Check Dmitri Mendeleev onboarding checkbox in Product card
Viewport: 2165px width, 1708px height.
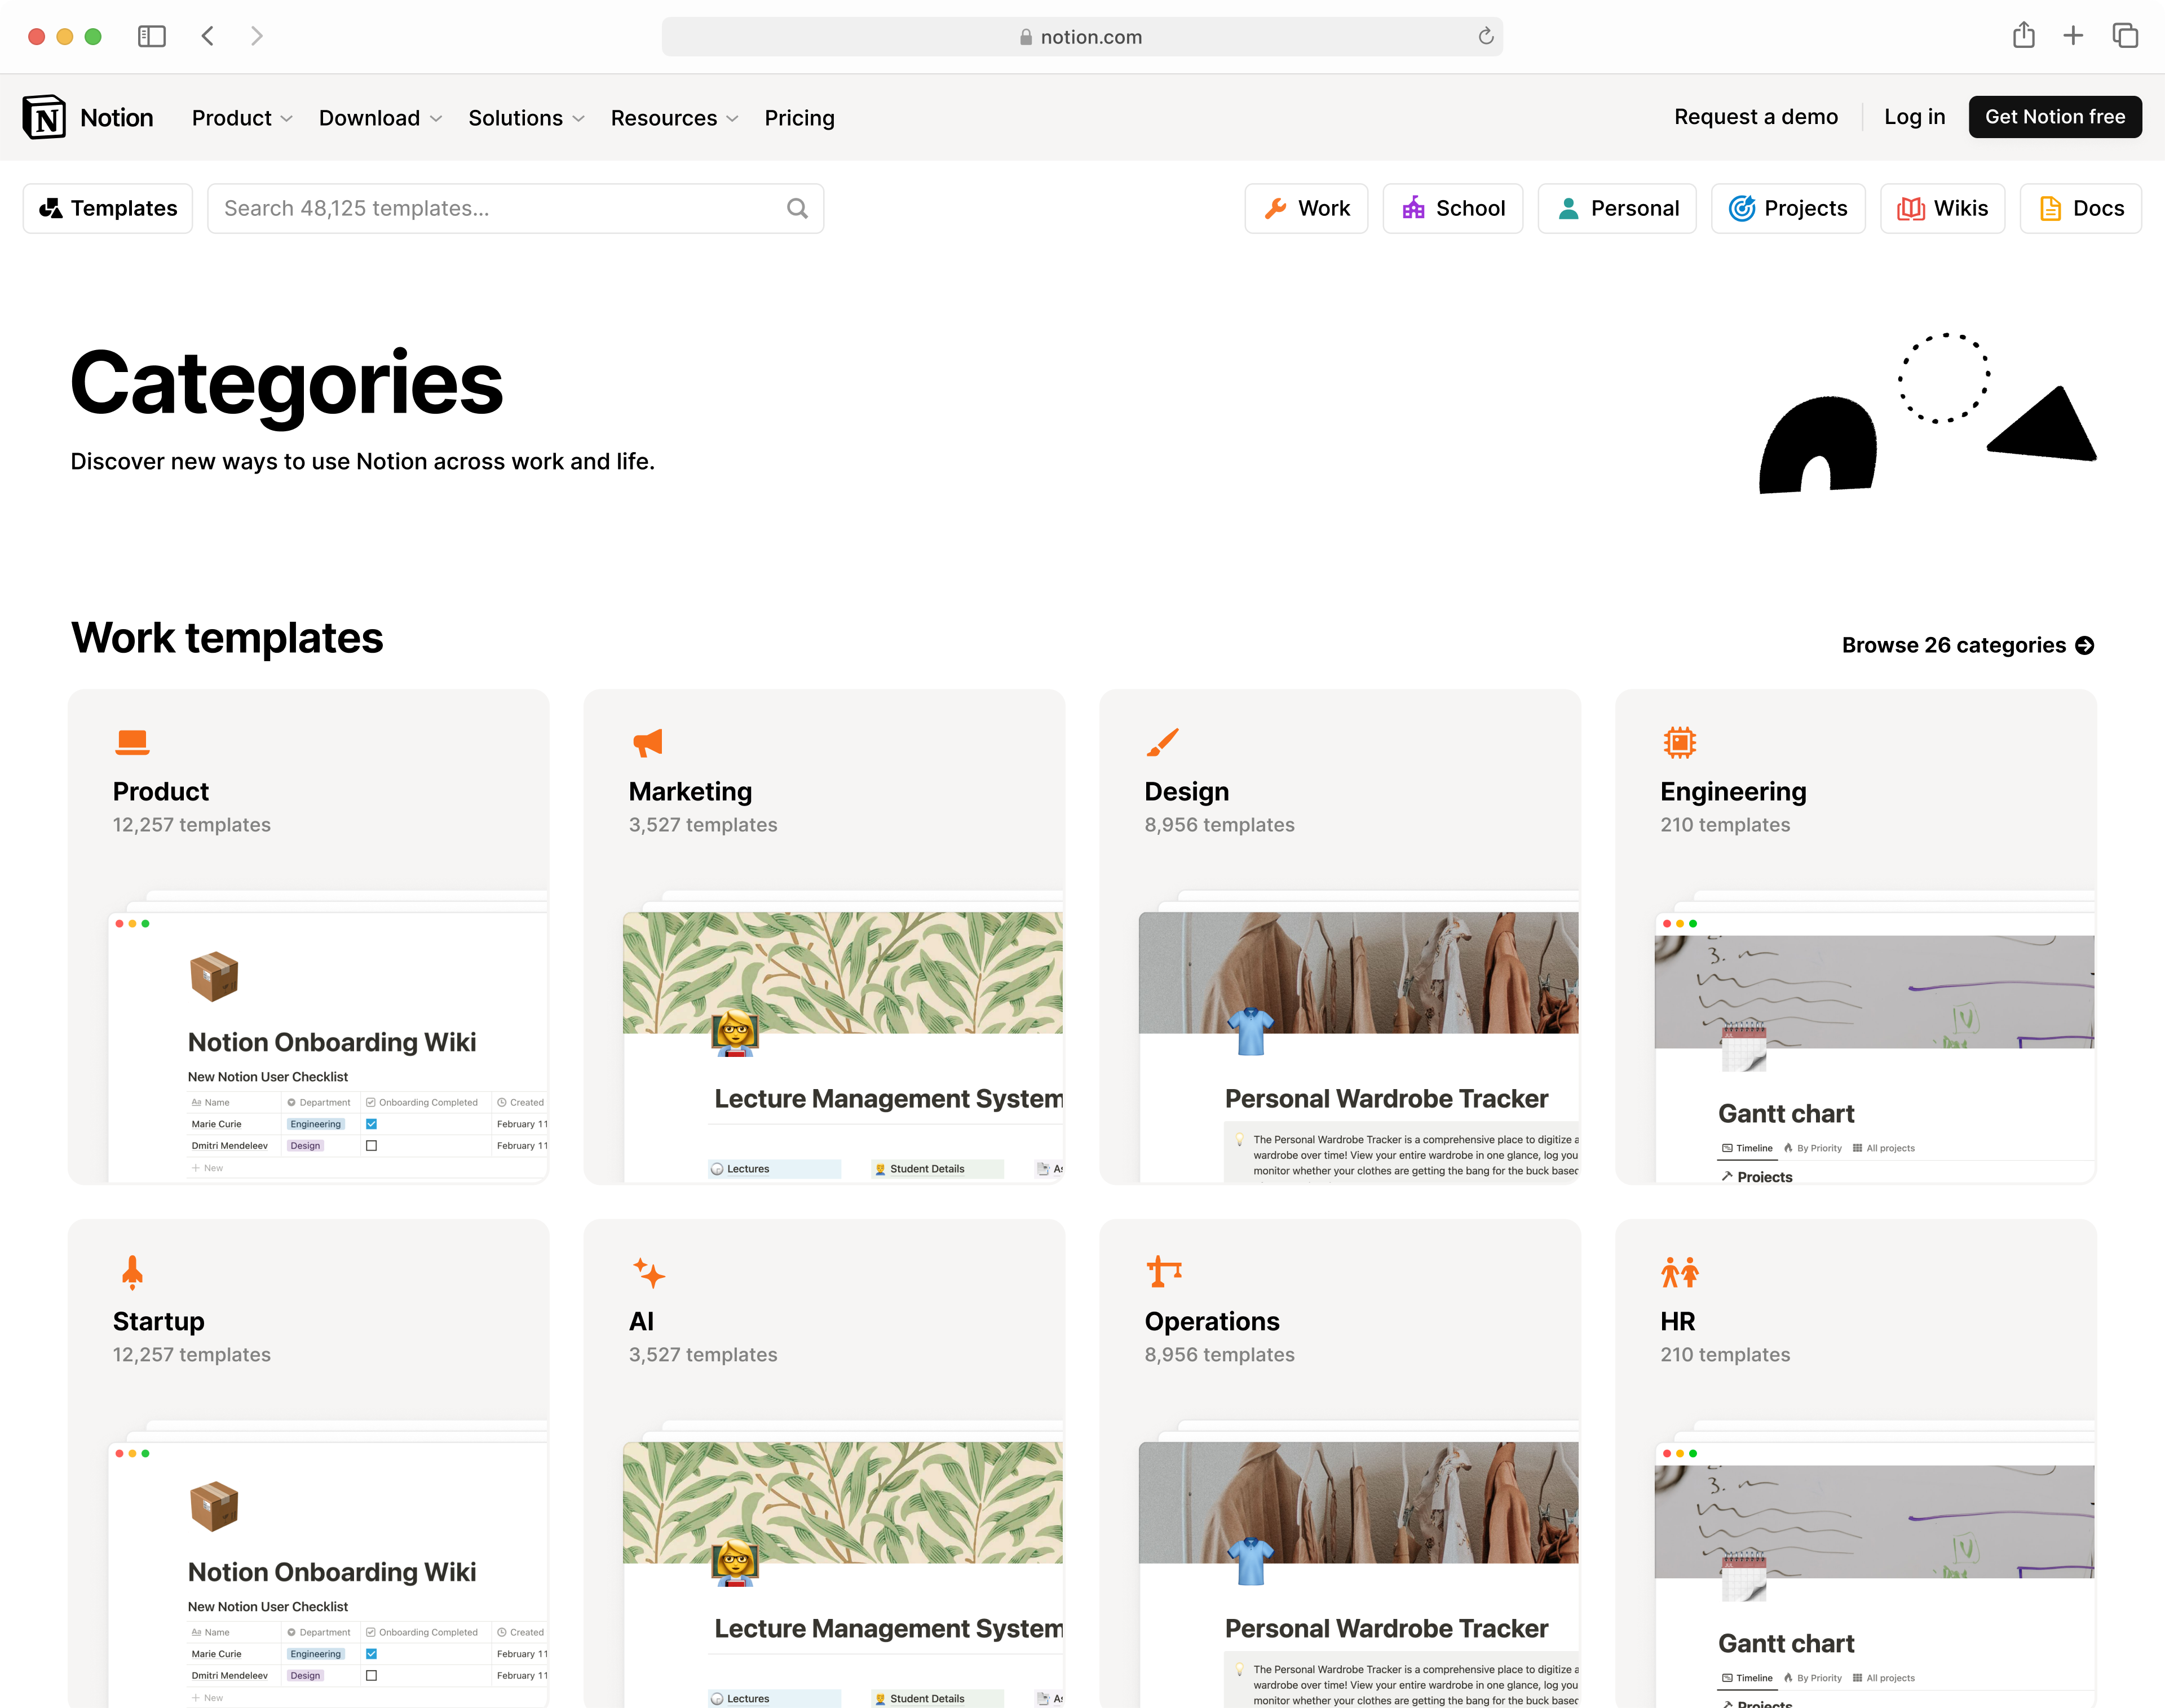pyautogui.click(x=371, y=1146)
